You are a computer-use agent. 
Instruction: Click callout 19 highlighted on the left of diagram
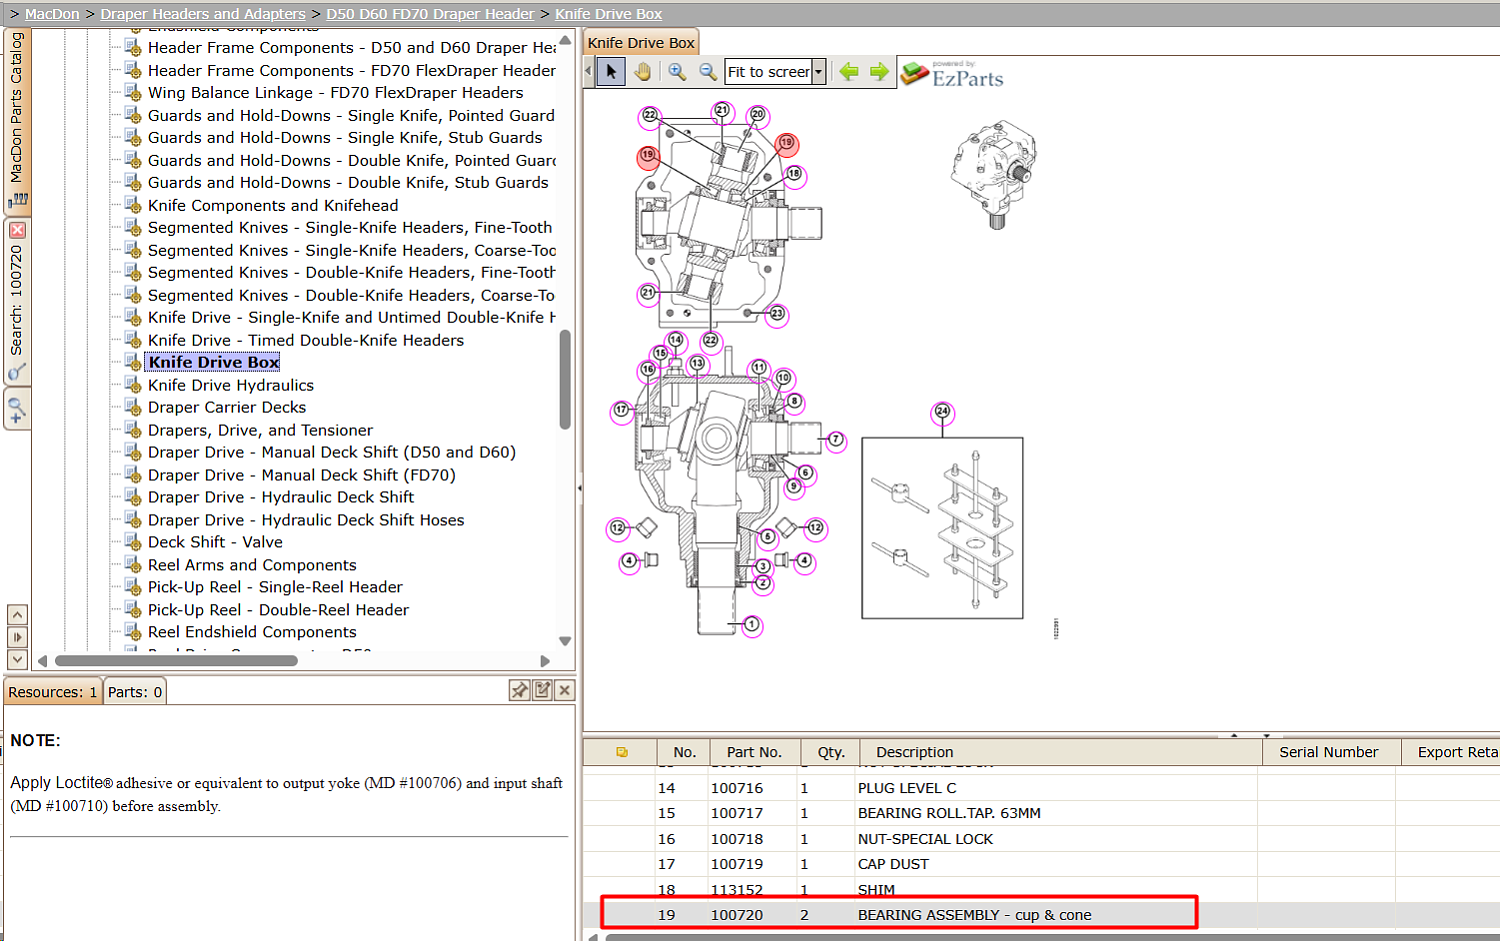tap(648, 156)
